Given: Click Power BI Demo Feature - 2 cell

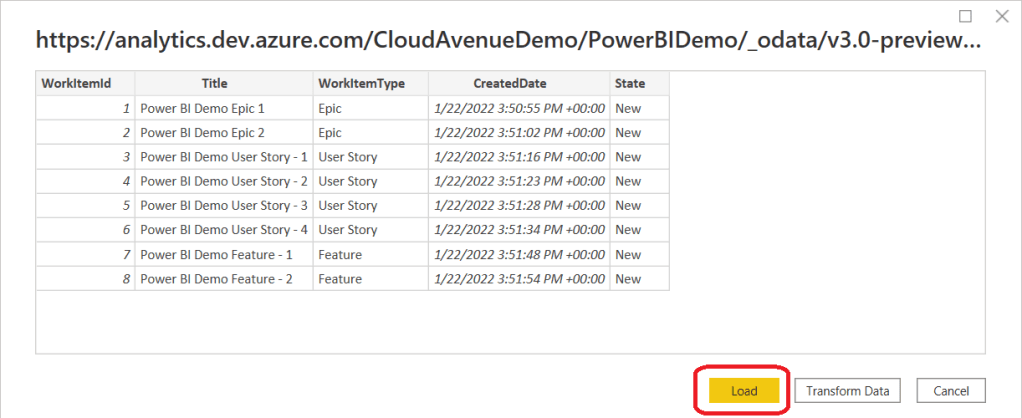Looking at the screenshot, I should (x=216, y=279).
